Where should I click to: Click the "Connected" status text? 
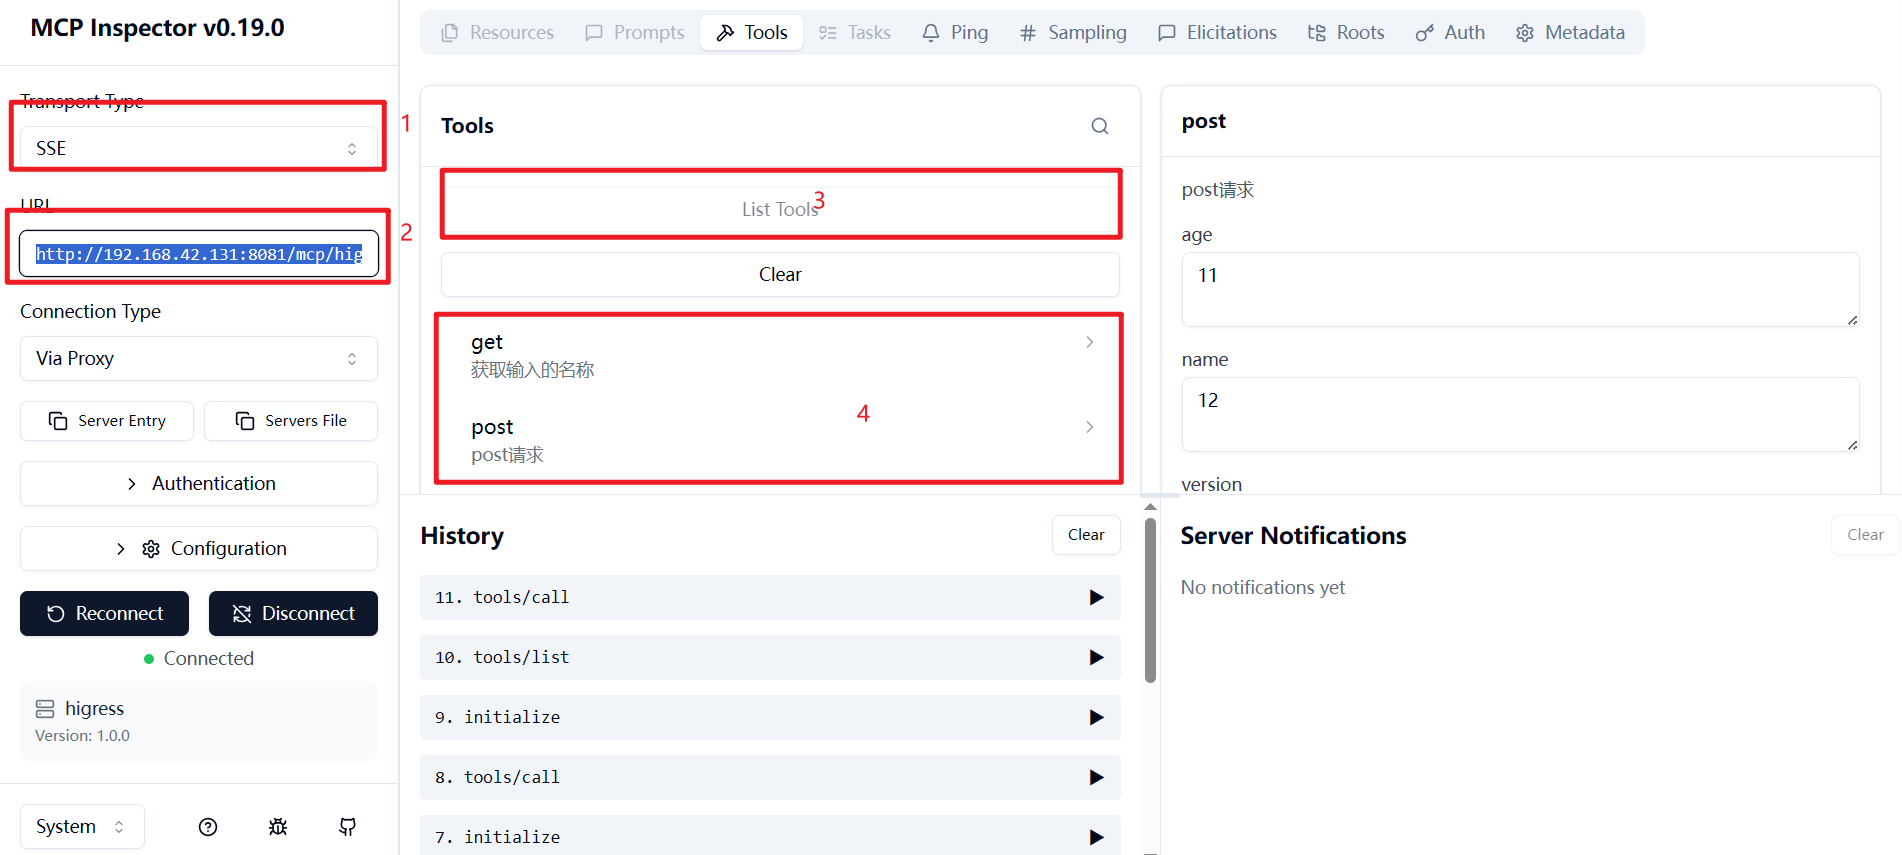click(x=209, y=658)
